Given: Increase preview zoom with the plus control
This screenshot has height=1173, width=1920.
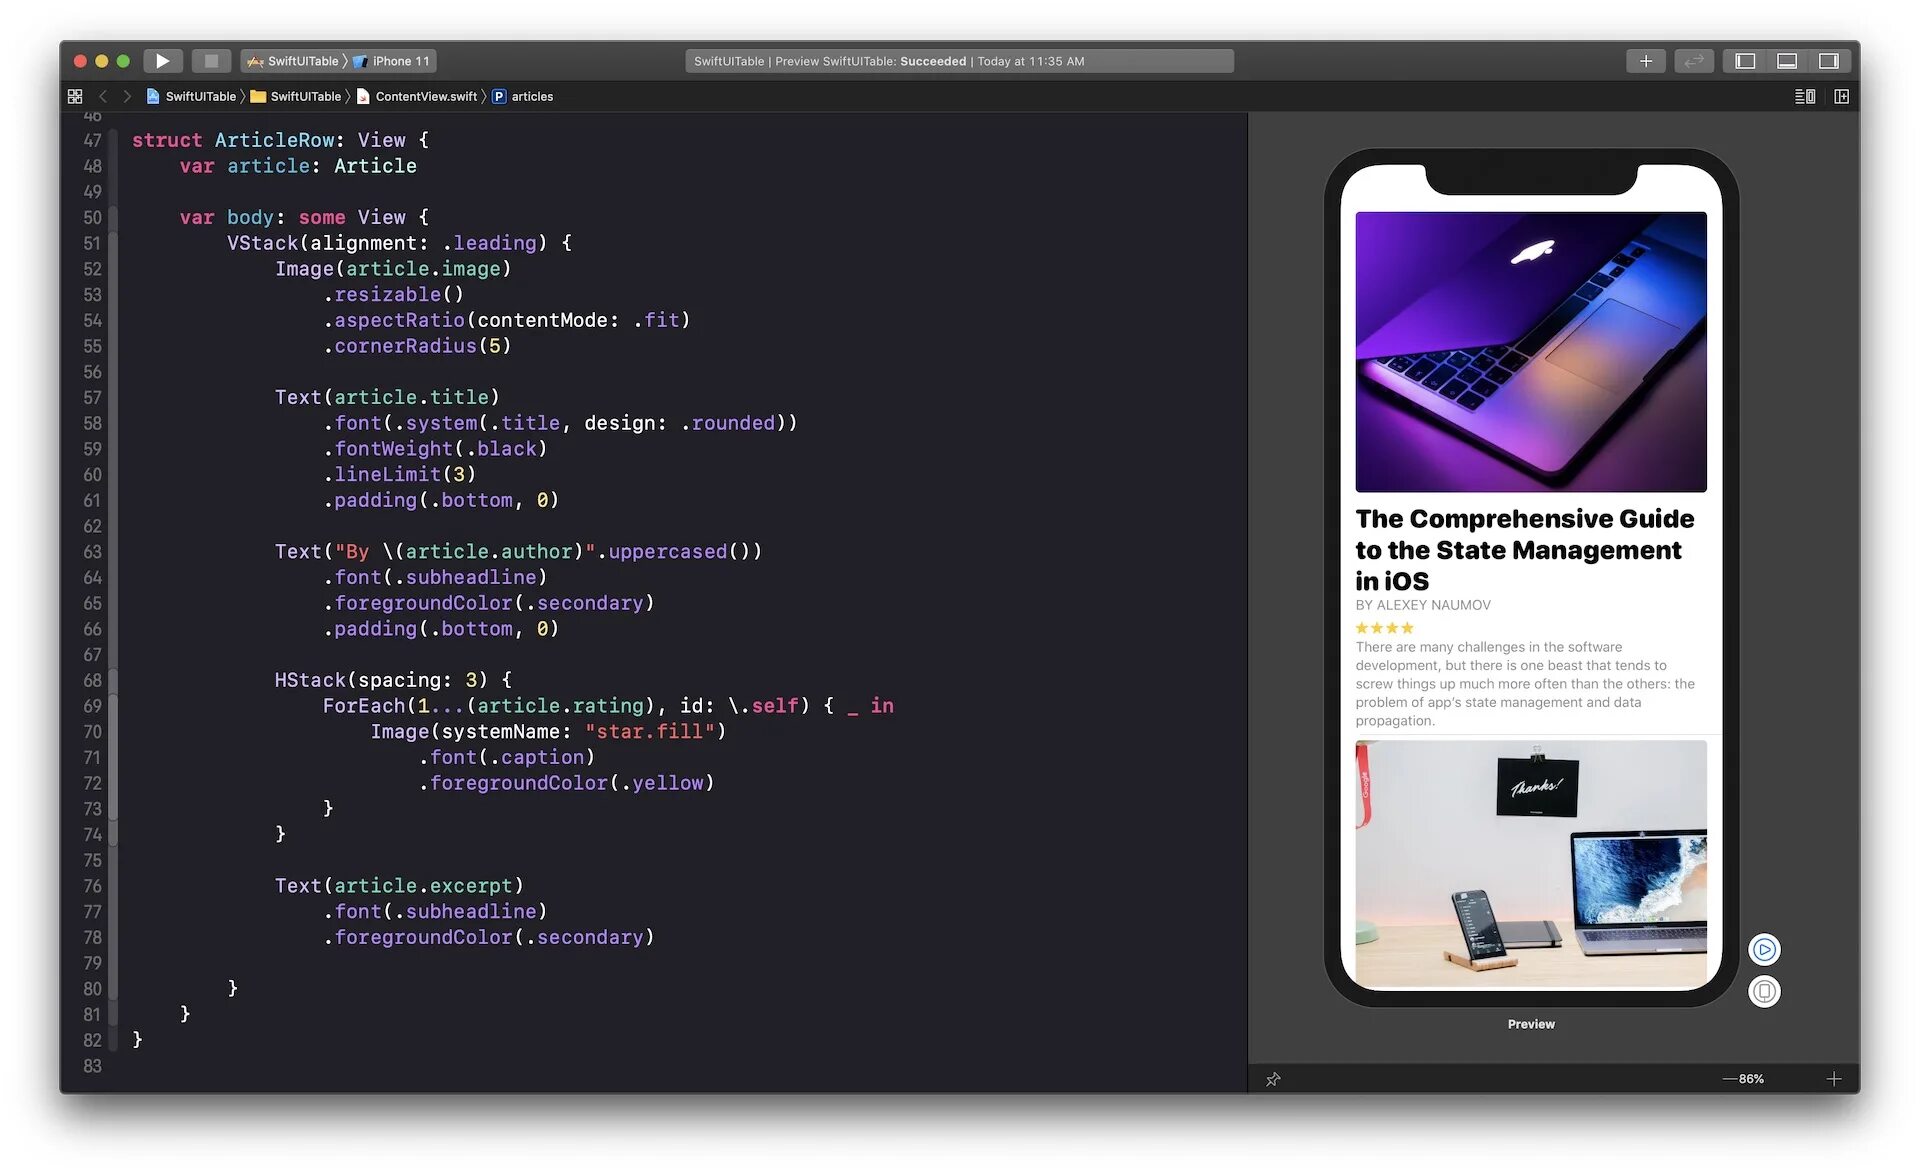Looking at the screenshot, I should pos(1835,1078).
